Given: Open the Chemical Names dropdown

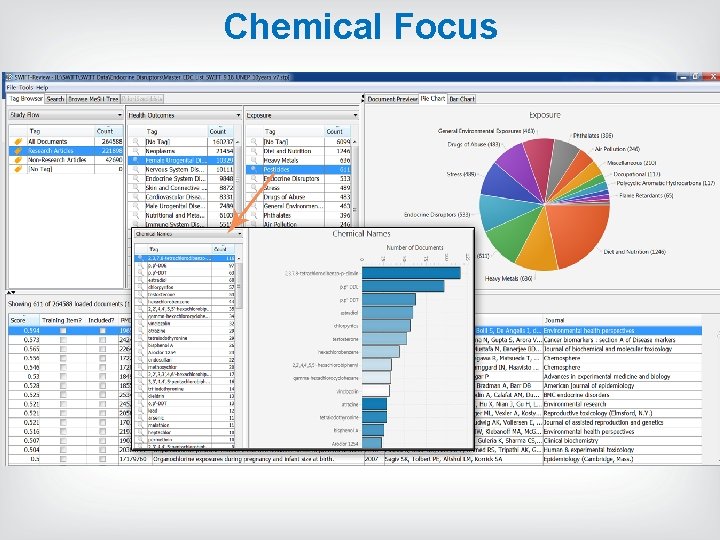Looking at the screenshot, I should (188, 234).
